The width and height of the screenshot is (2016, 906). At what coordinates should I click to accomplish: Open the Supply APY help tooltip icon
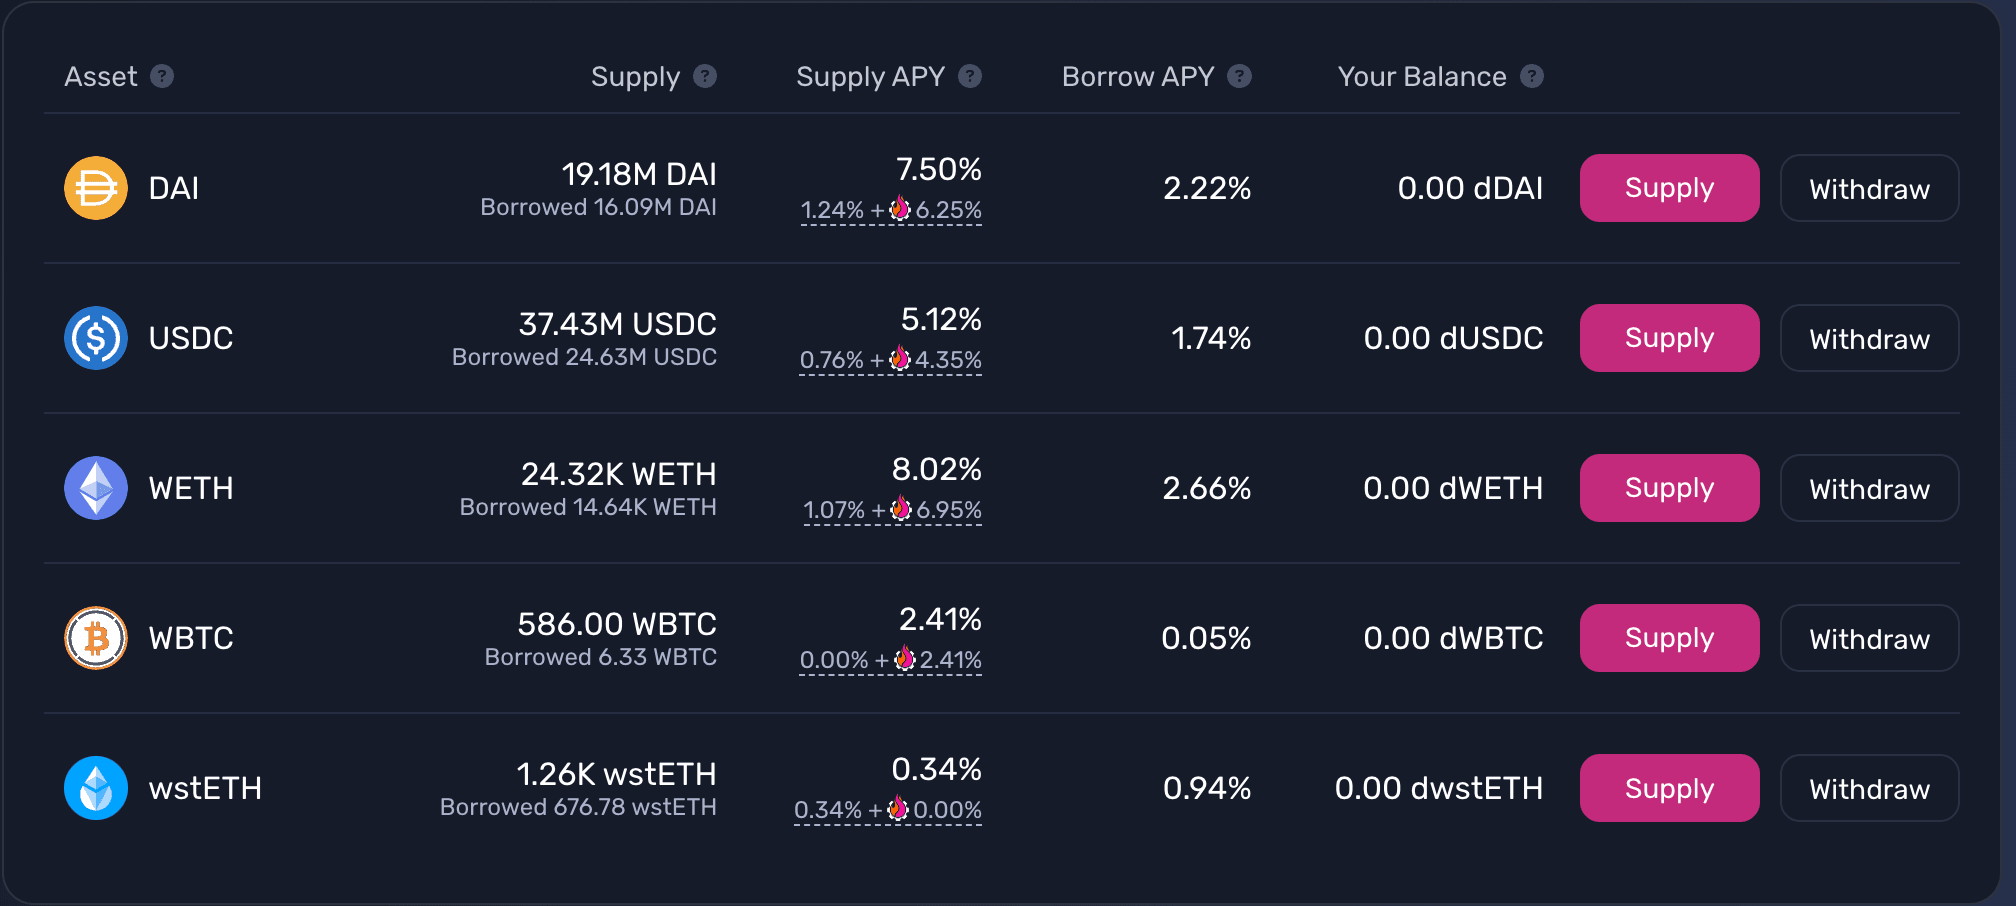(970, 76)
